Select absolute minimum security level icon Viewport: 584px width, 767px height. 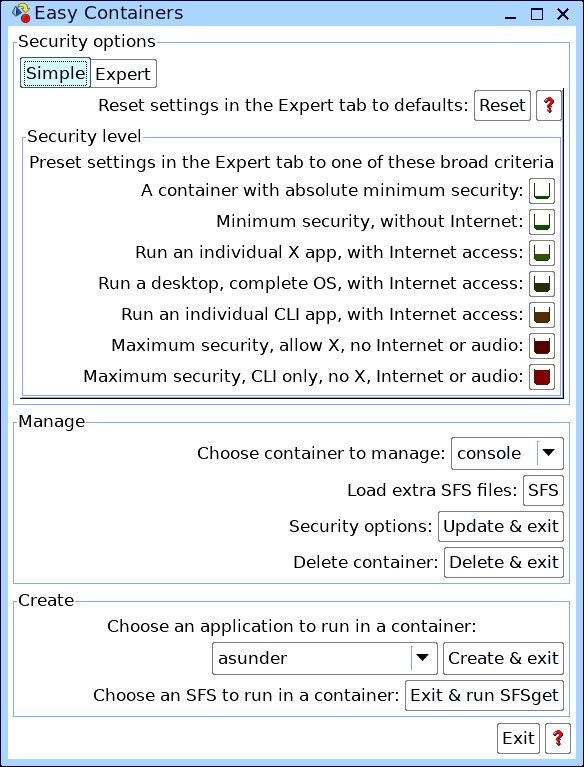(x=542, y=191)
